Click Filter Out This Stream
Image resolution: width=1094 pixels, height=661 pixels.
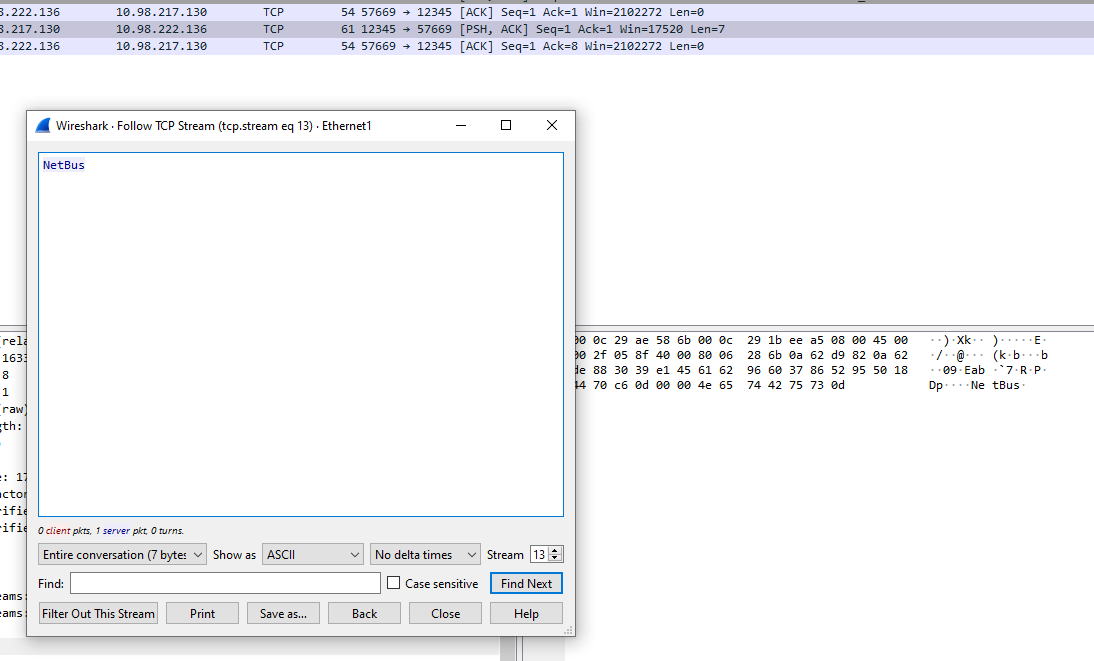99,614
